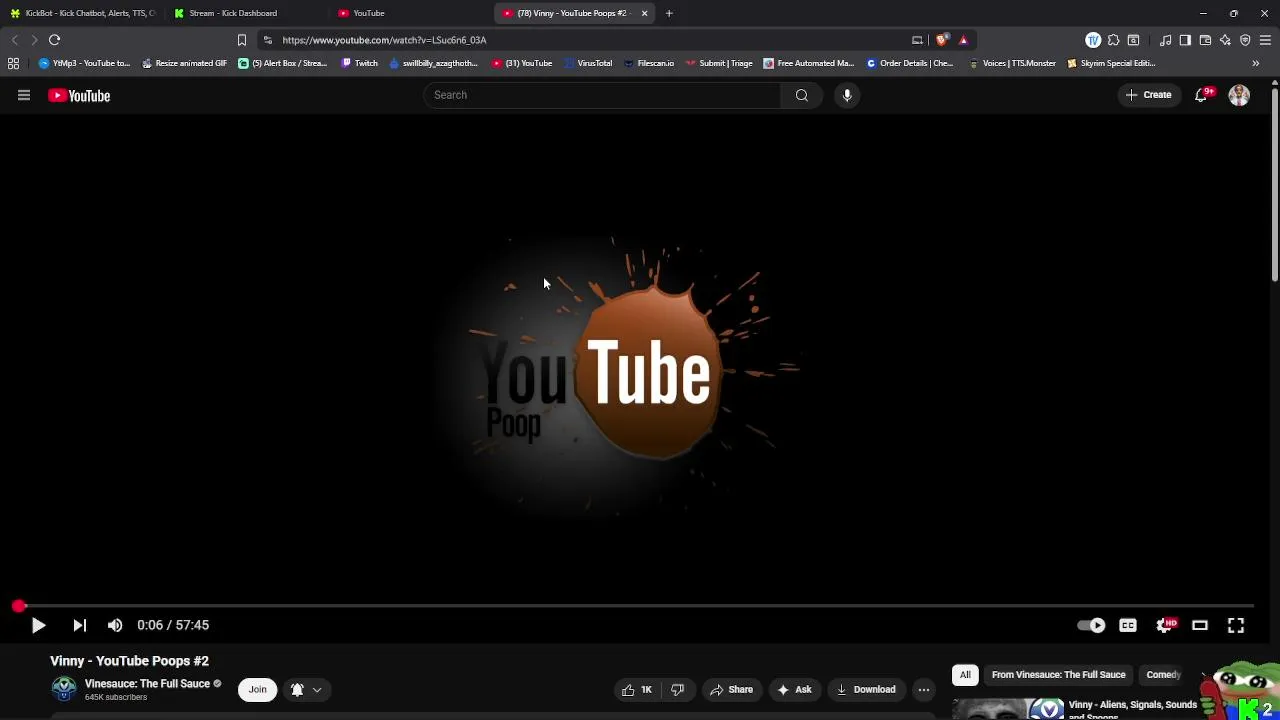Open Twitch bookmark
1280x720 pixels.
(x=359, y=63)
